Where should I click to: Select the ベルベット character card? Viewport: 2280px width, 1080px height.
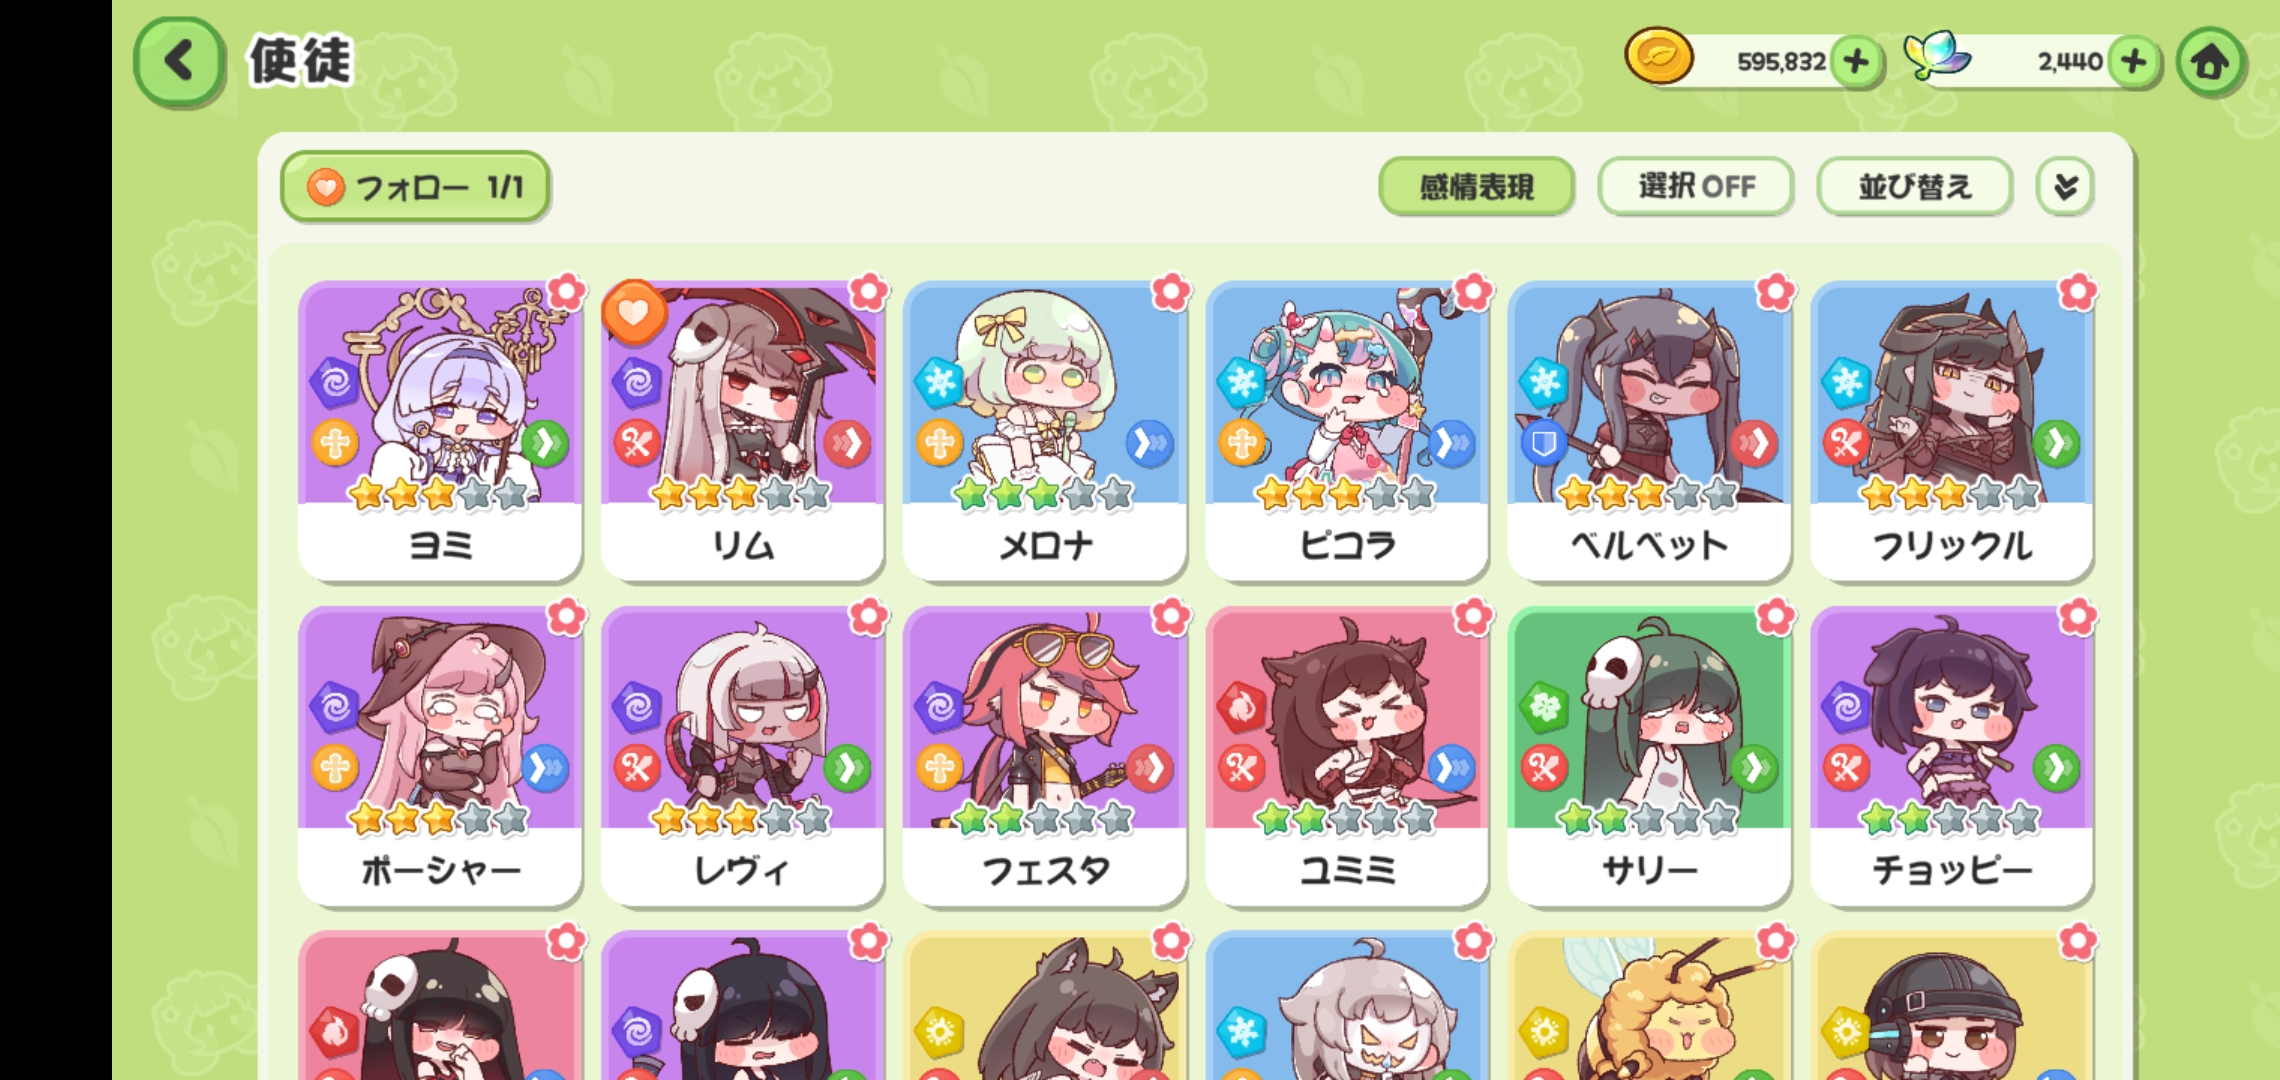1649,431
